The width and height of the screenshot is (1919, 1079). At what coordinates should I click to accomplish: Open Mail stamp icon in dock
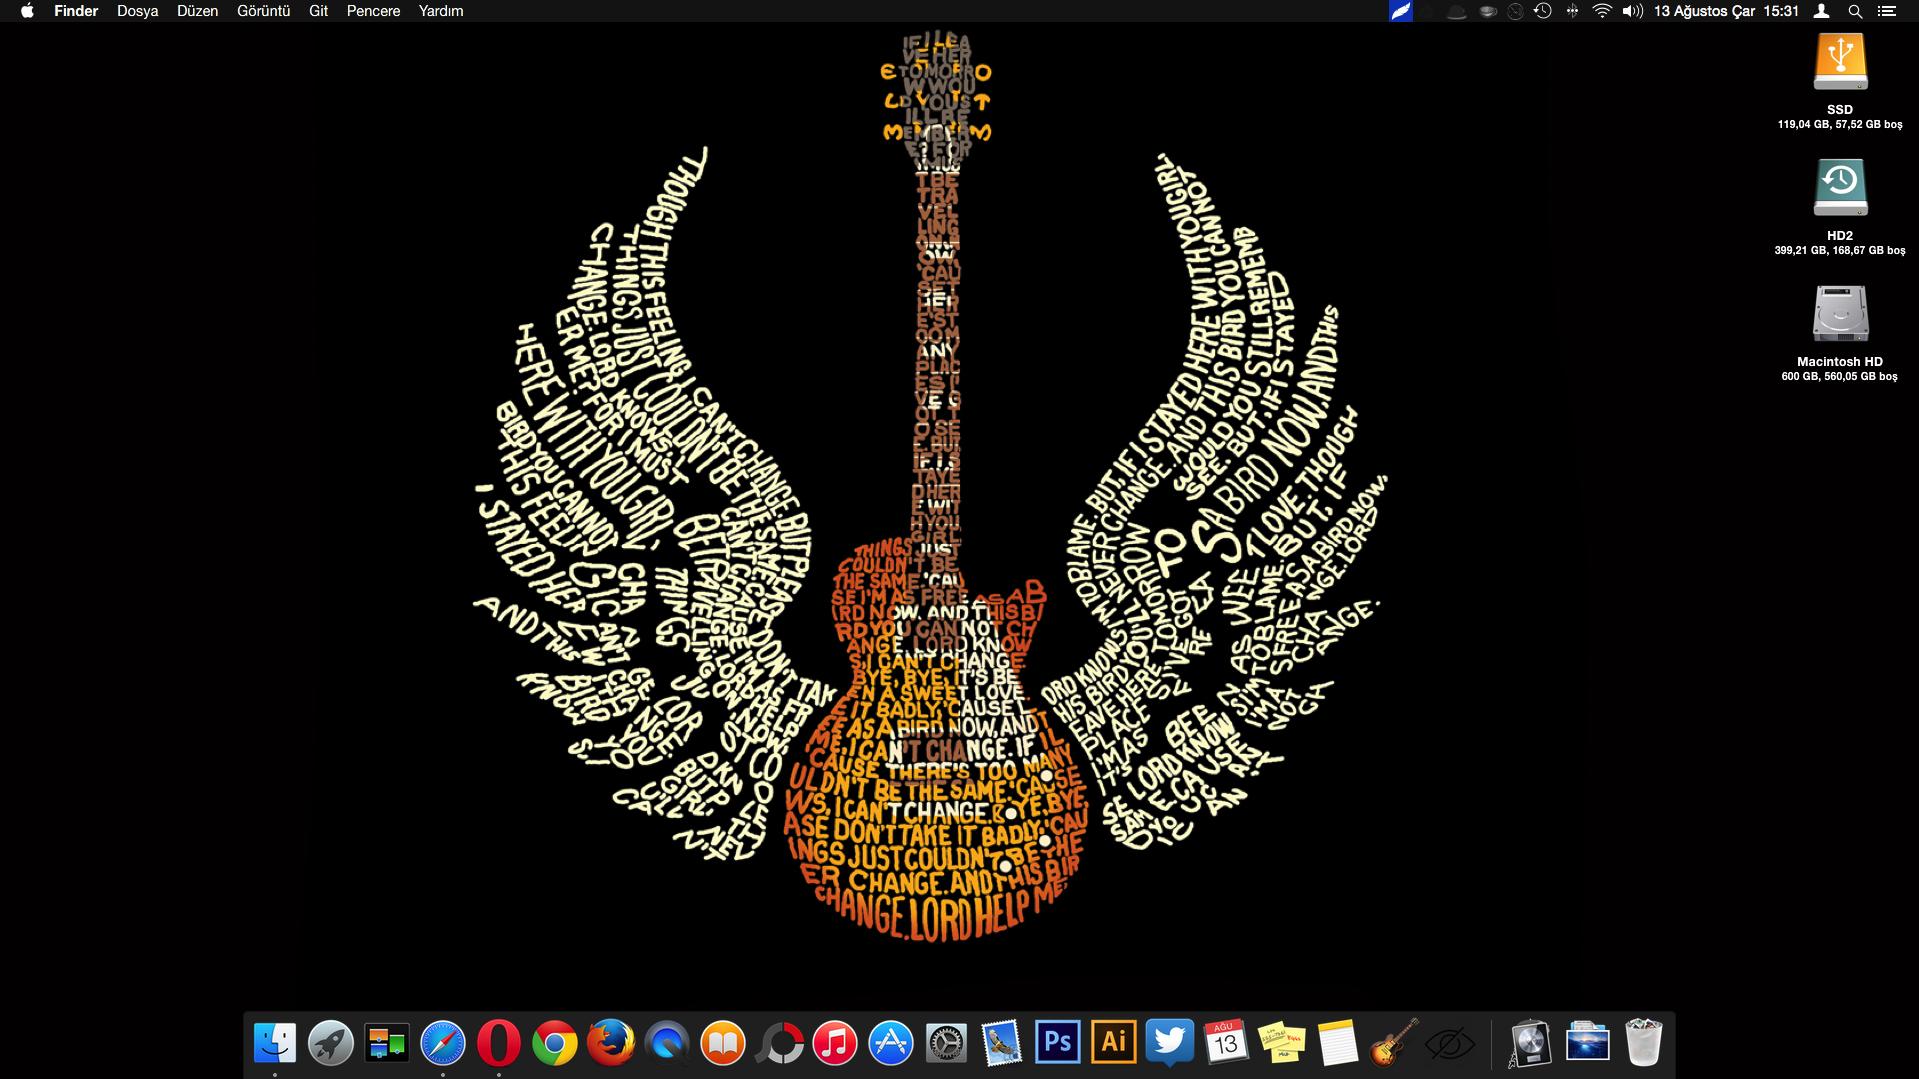(1002, 1044)
